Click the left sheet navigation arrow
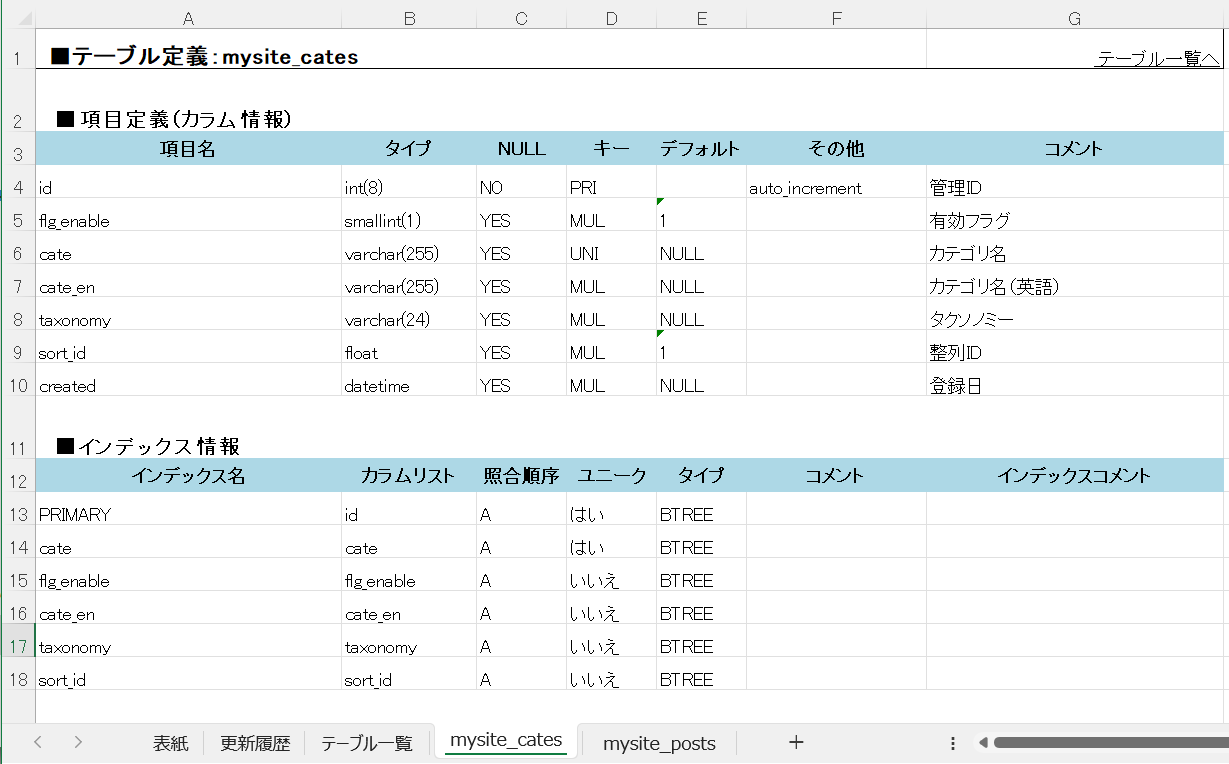 pos(37,742)
